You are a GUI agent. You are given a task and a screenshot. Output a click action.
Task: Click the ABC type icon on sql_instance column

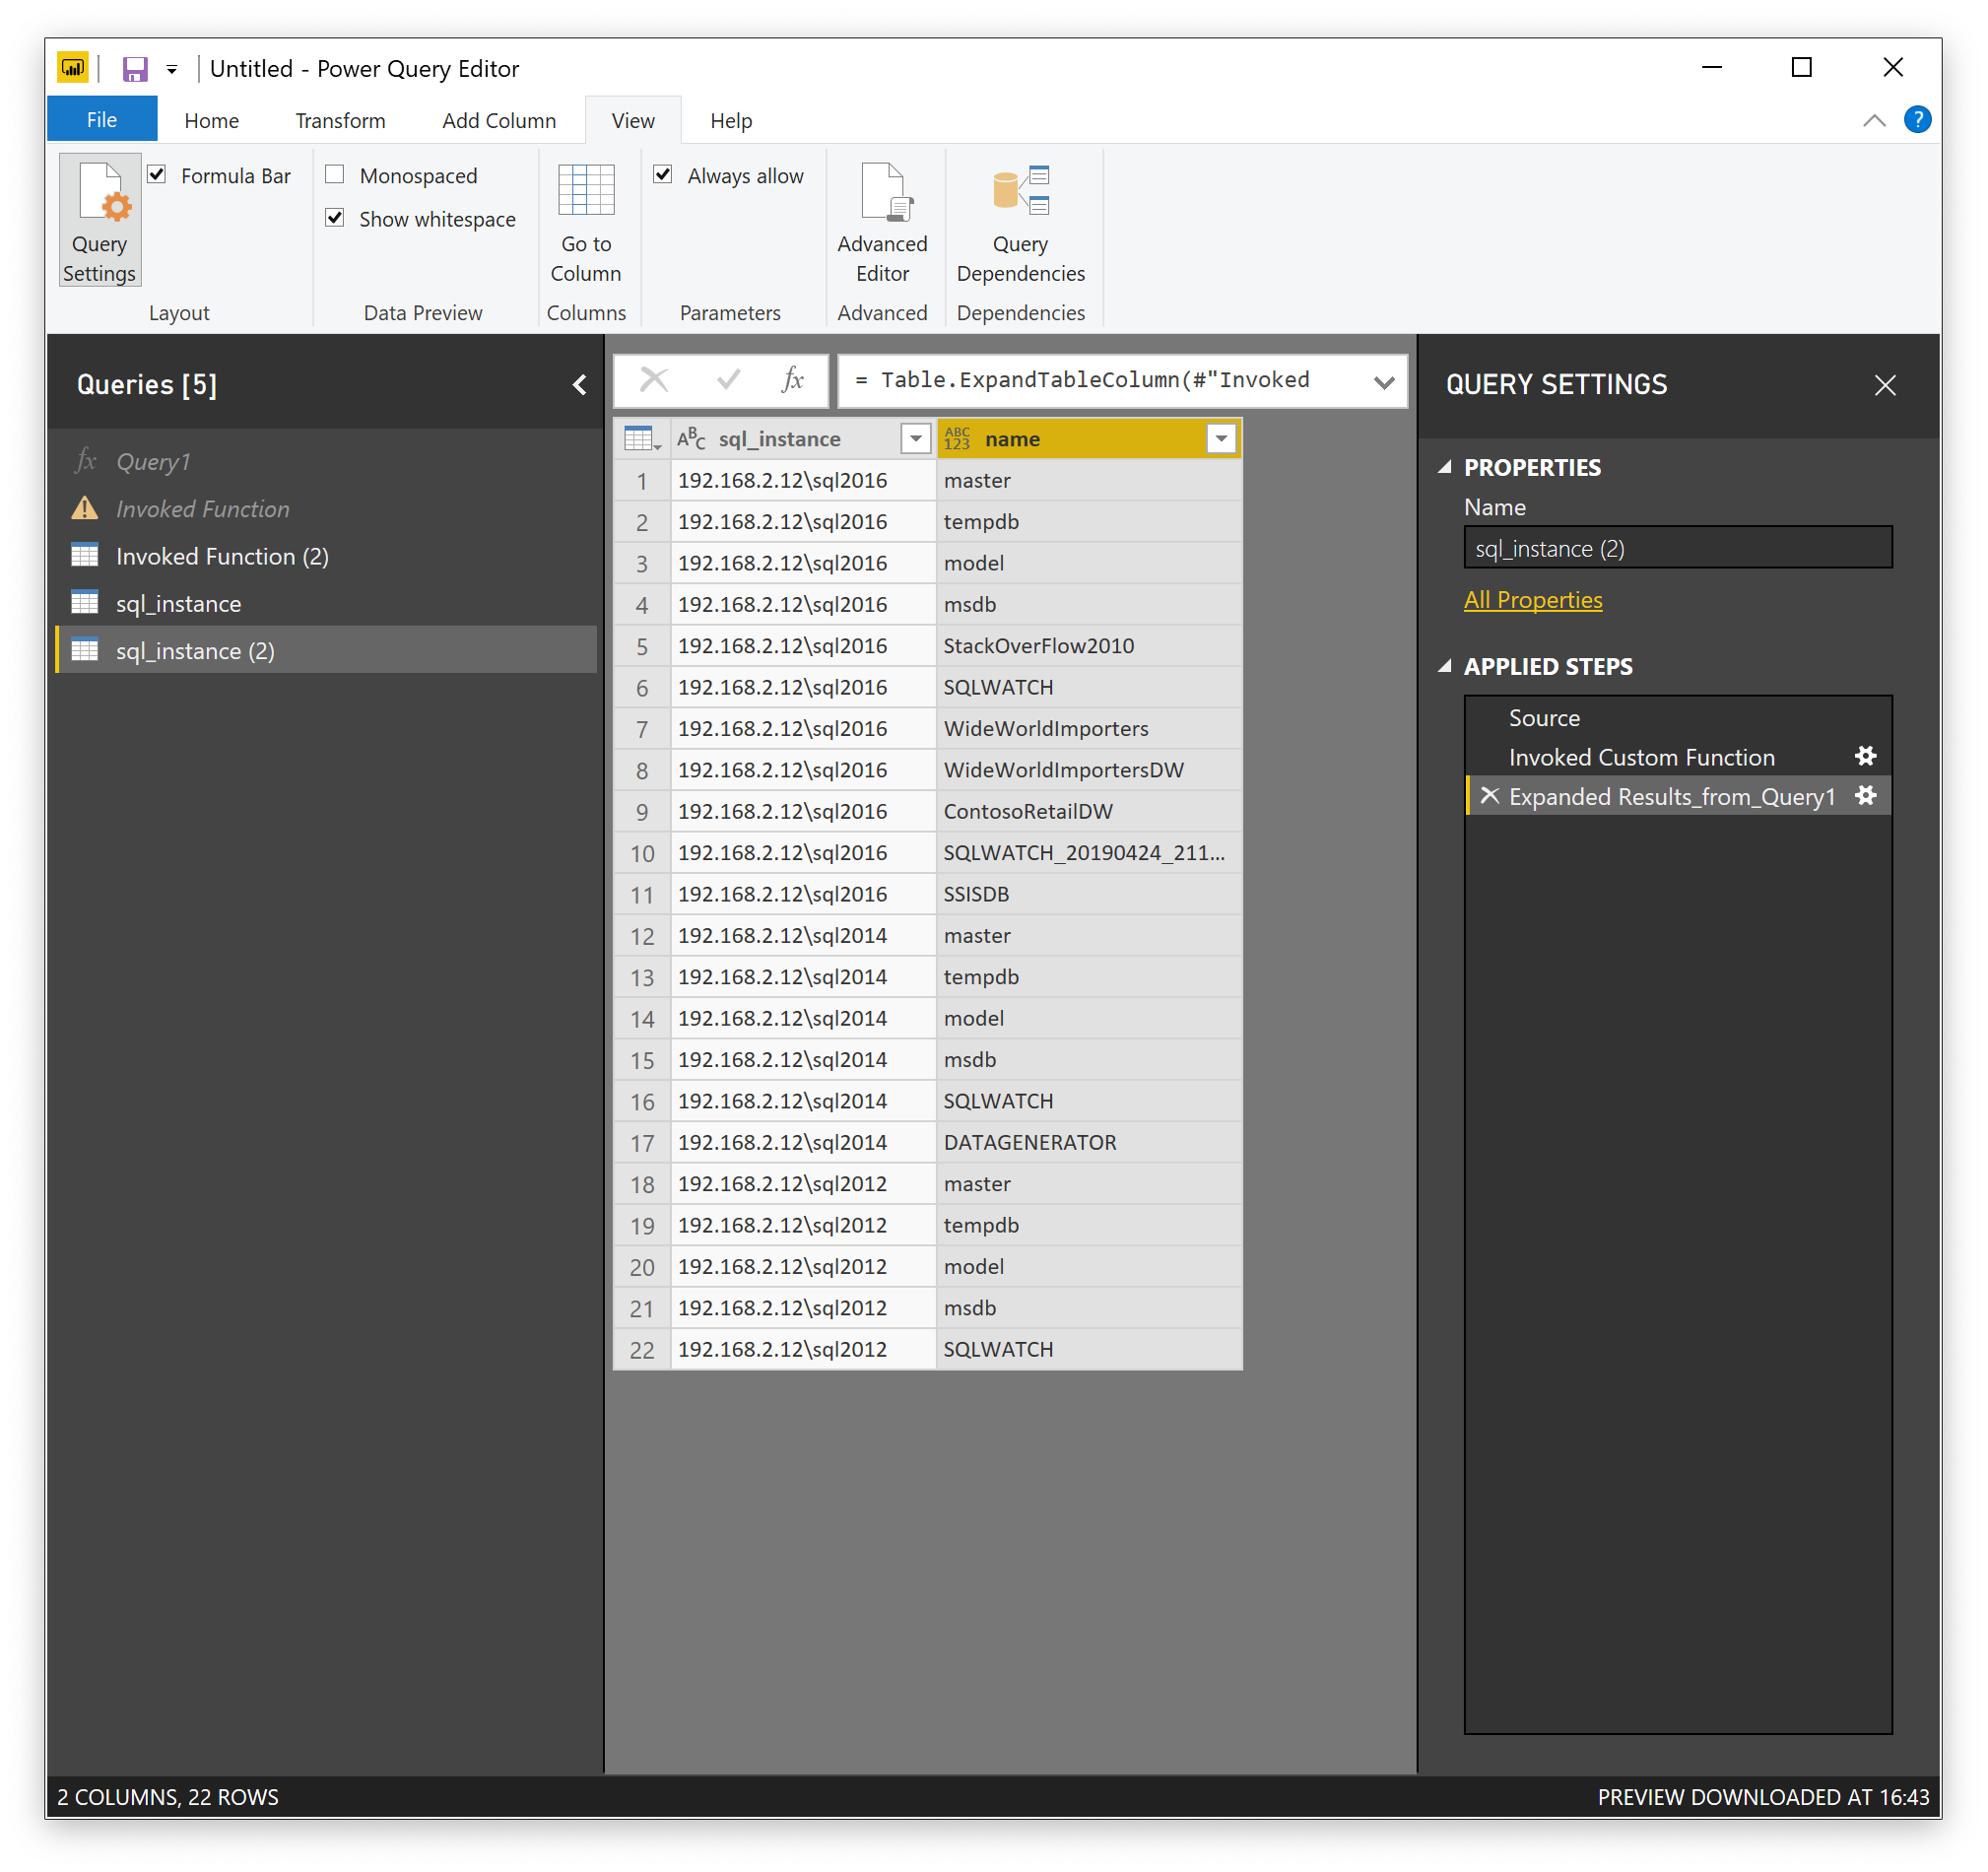point(691,439)
